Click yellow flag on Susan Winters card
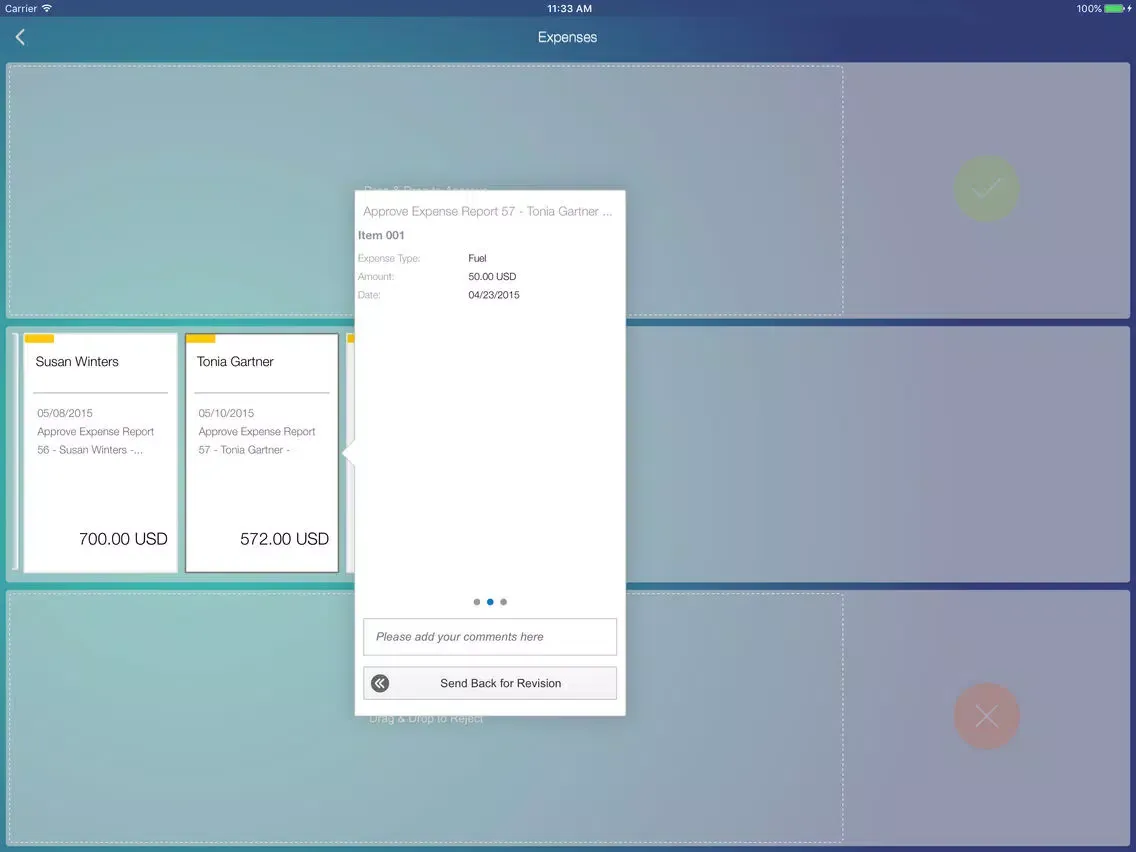This screenshot has width=1136, height=852. click(x=39, y=339)
